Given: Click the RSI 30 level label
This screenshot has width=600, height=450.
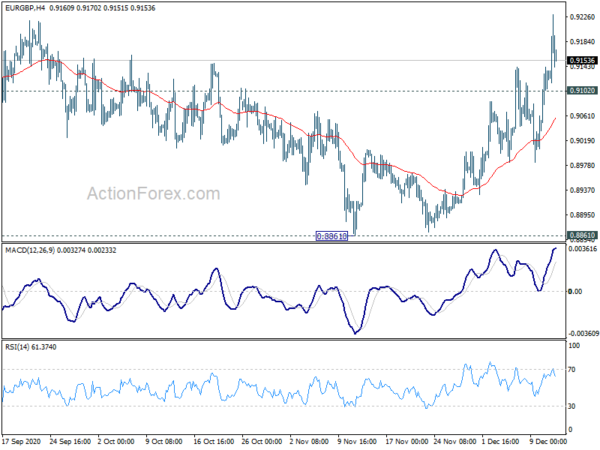Looking at the screenshot, I should coord(572,406).
